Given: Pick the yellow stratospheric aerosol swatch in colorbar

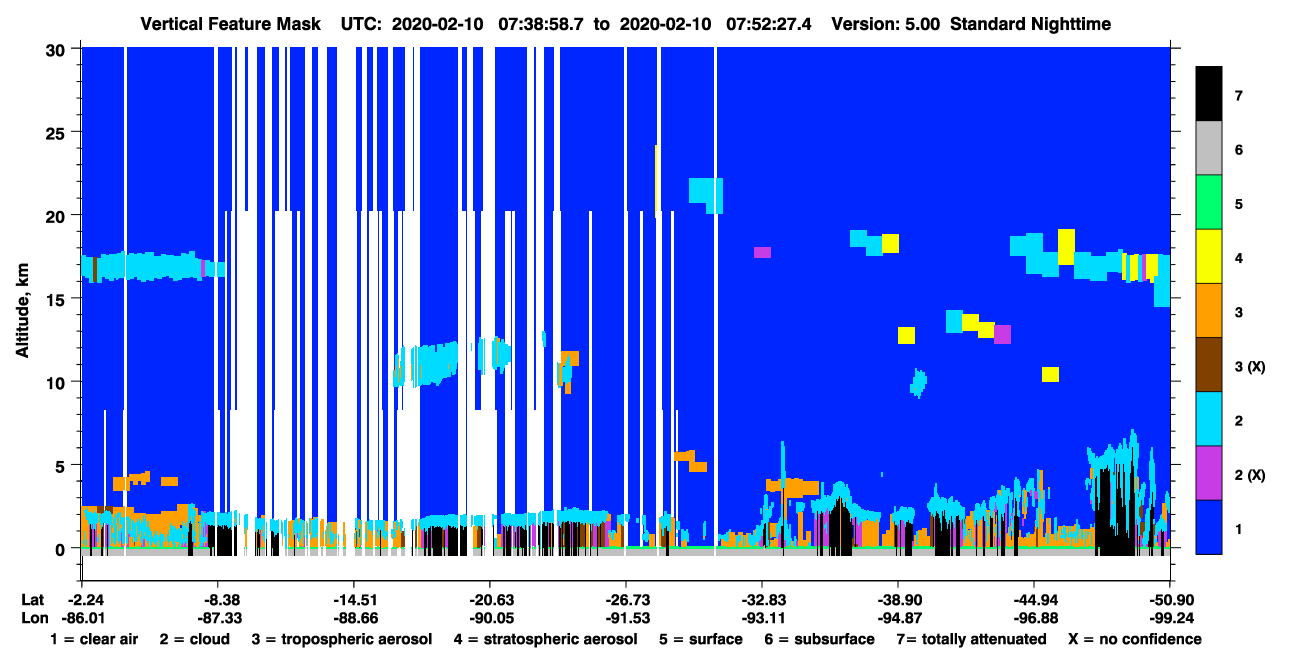Looking at the screenshot, I should [x=1209, y=257].
